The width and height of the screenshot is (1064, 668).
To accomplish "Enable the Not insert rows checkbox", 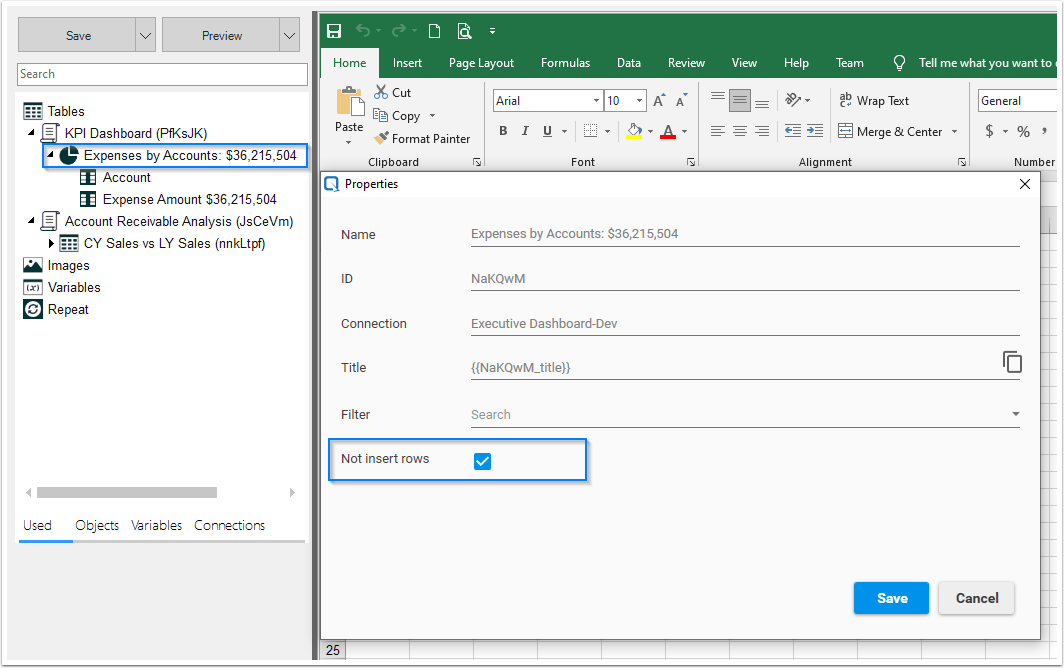I will coord(483,461).
